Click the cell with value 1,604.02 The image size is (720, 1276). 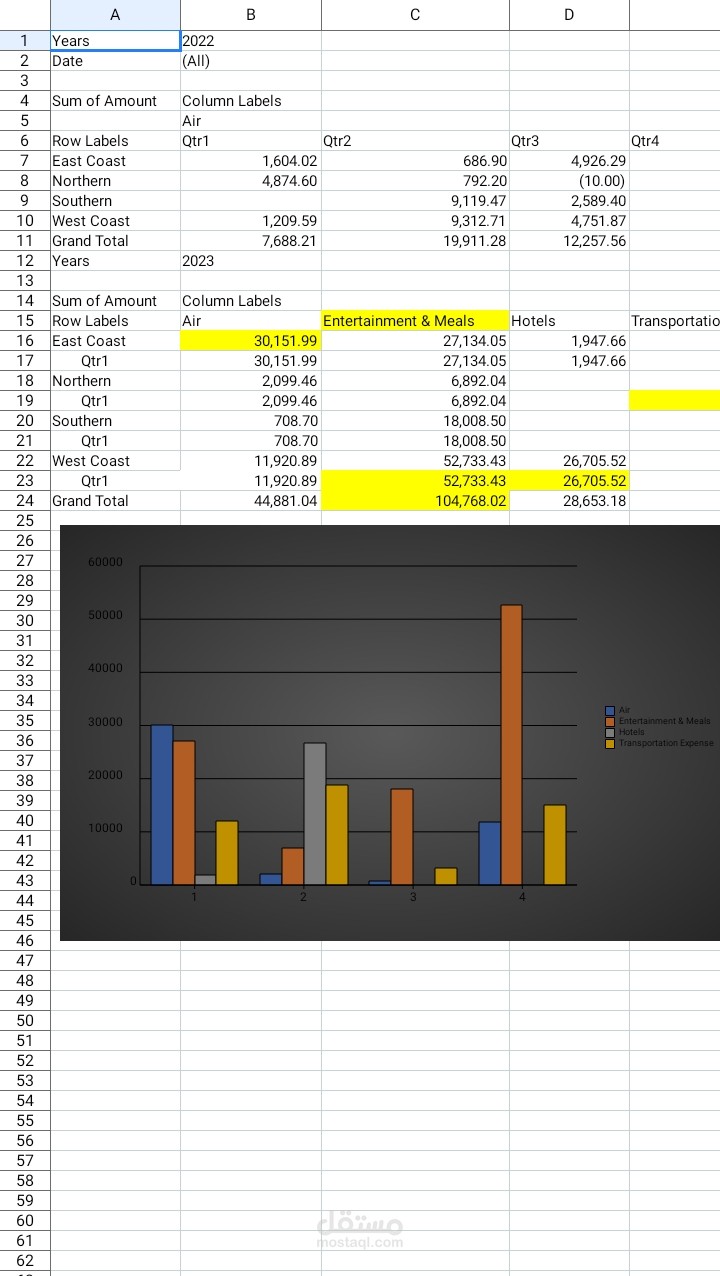click(251, 161)
